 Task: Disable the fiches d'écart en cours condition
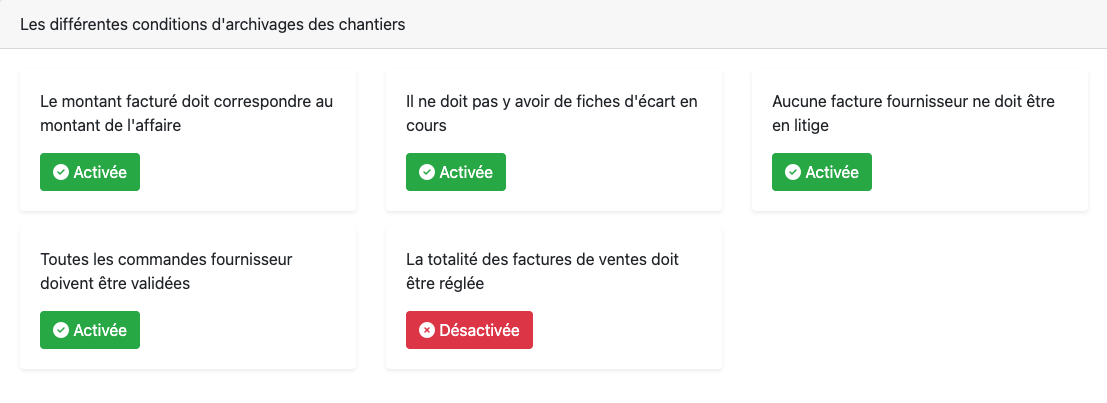coord(456,172)
